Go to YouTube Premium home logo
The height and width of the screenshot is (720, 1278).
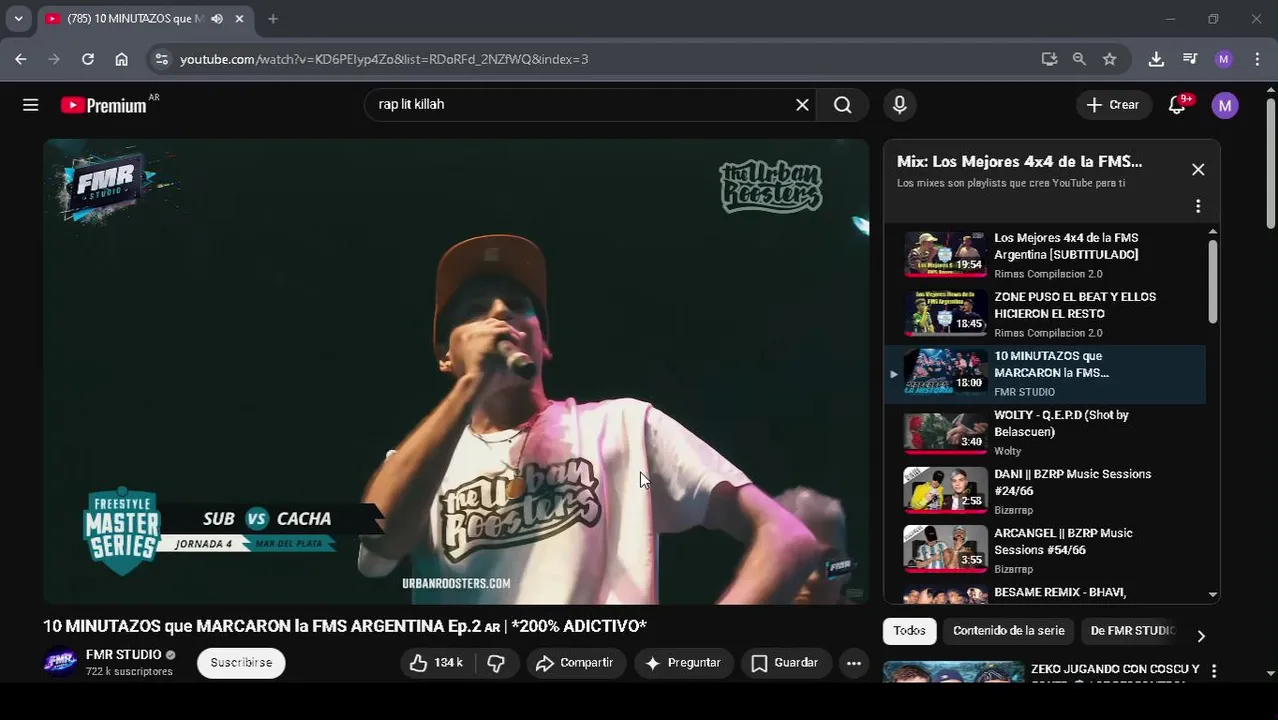tap(104, 105)
